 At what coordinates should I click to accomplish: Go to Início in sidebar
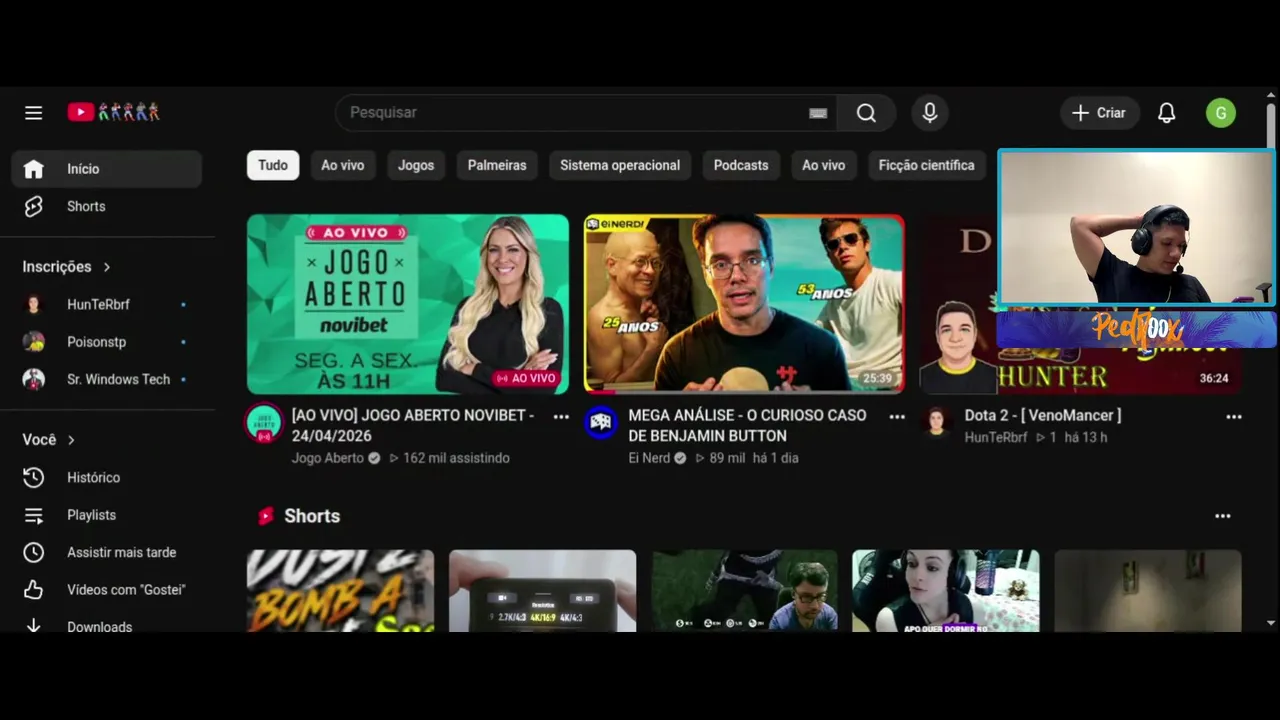tap(107, 169)
